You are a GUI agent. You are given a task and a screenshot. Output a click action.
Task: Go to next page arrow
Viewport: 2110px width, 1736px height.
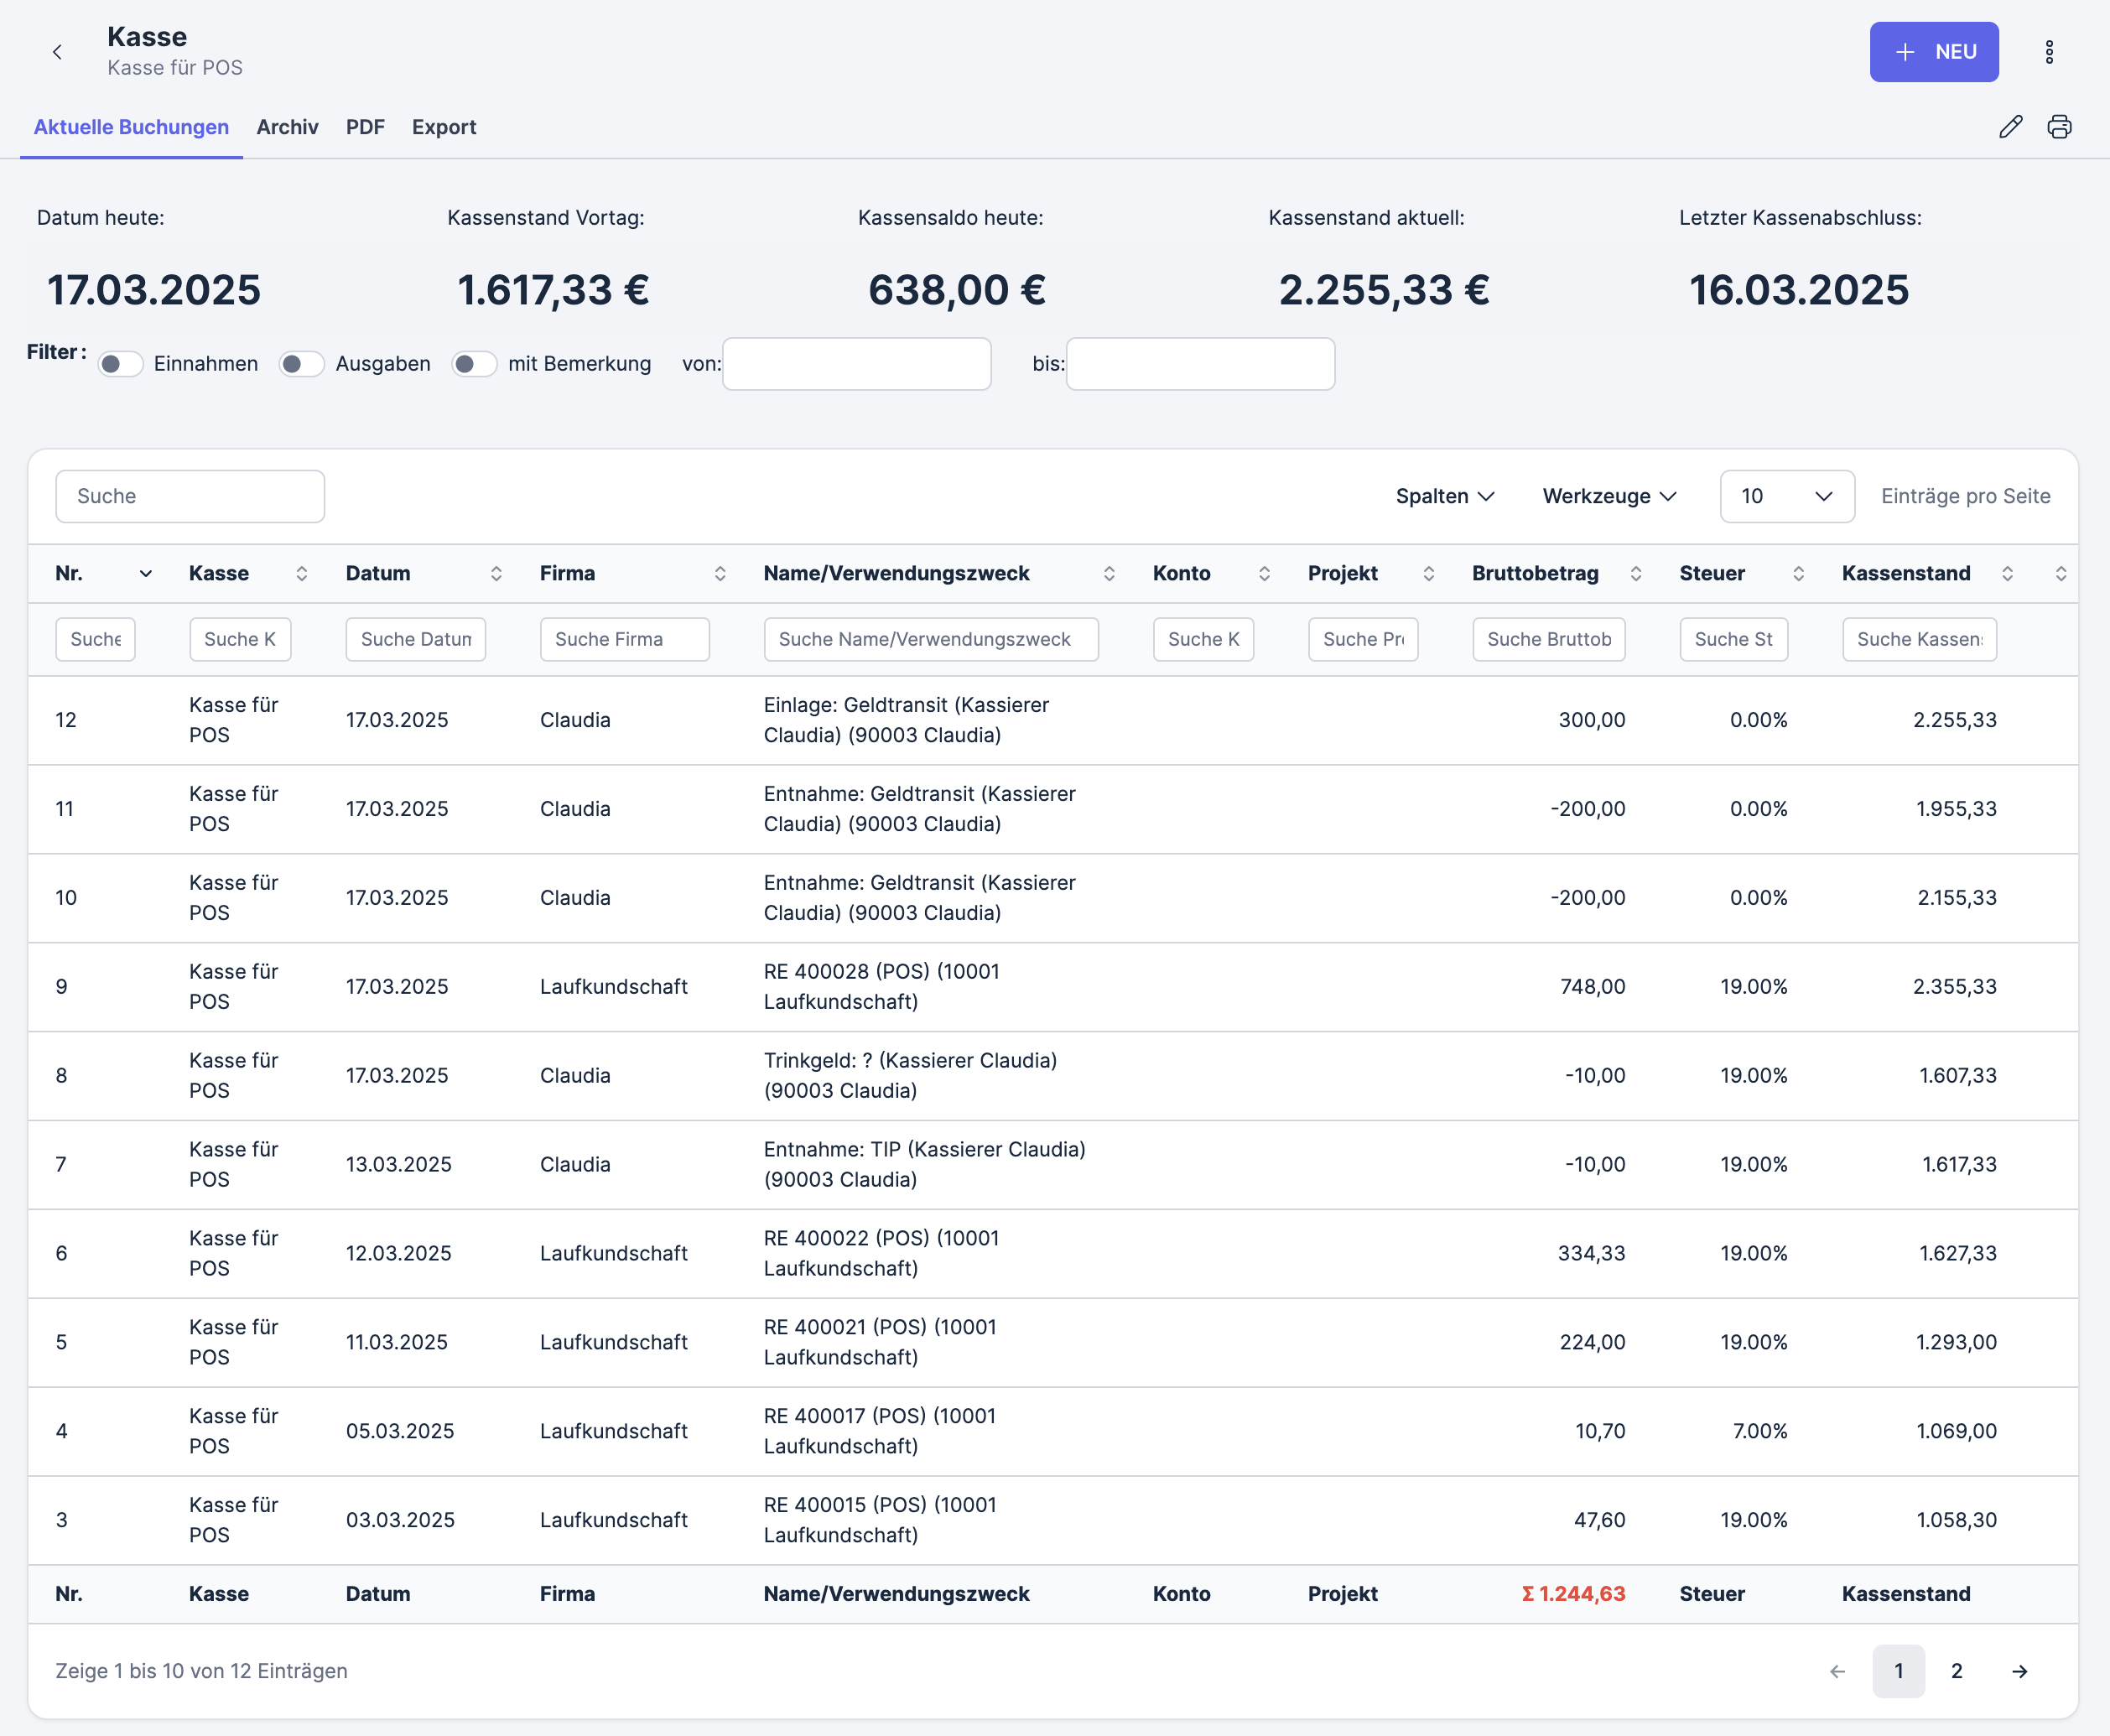pyautogui.click(x=2019, y=1671)
